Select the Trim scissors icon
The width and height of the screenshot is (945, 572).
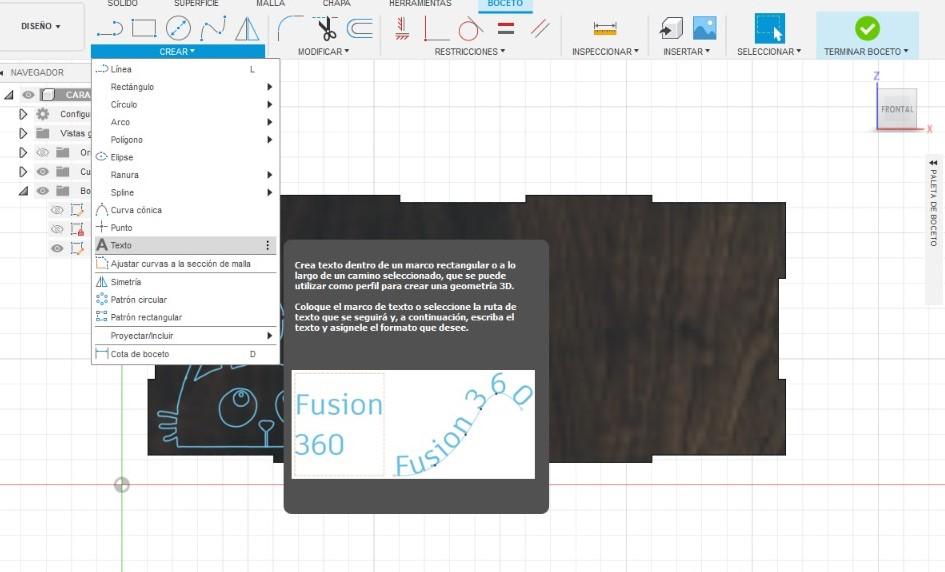pos(326,28)
